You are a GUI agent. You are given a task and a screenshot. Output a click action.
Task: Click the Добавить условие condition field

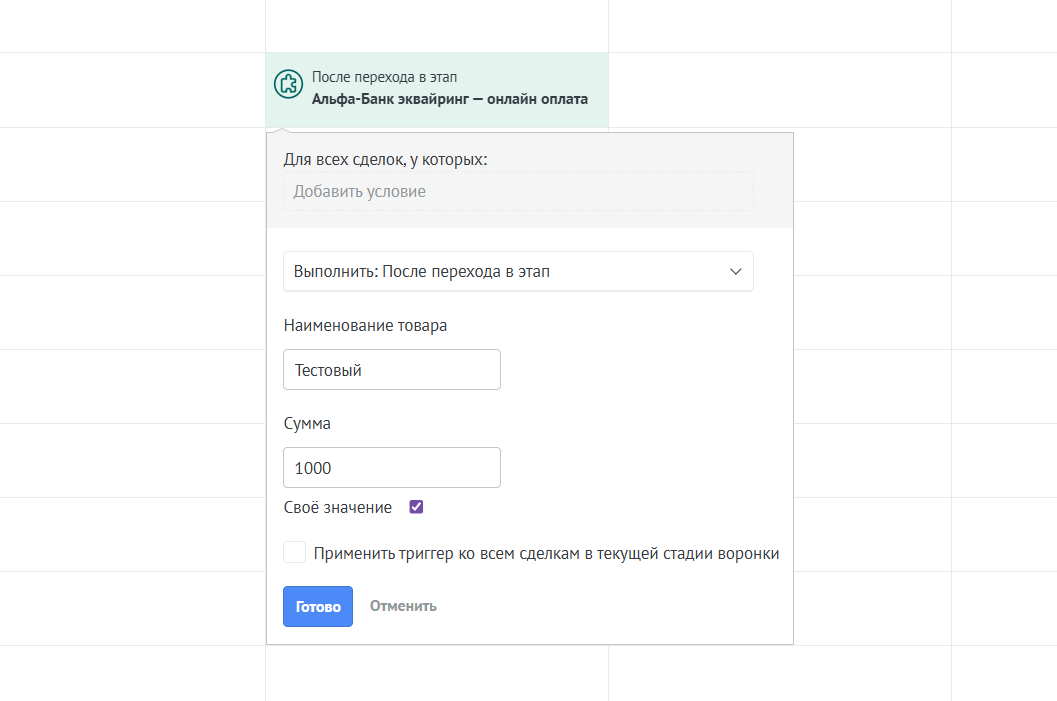518,191
